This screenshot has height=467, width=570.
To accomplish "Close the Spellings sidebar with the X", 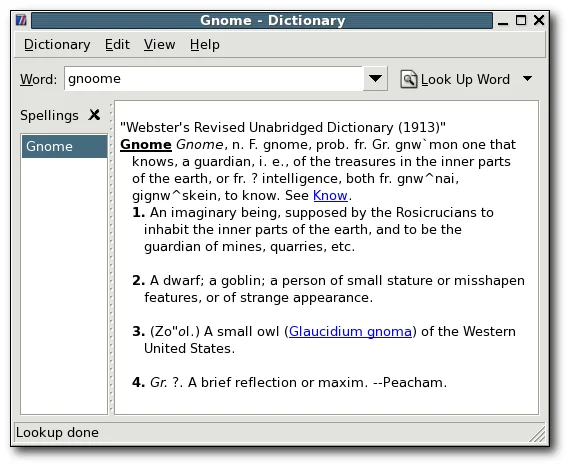I will [94, 115].
